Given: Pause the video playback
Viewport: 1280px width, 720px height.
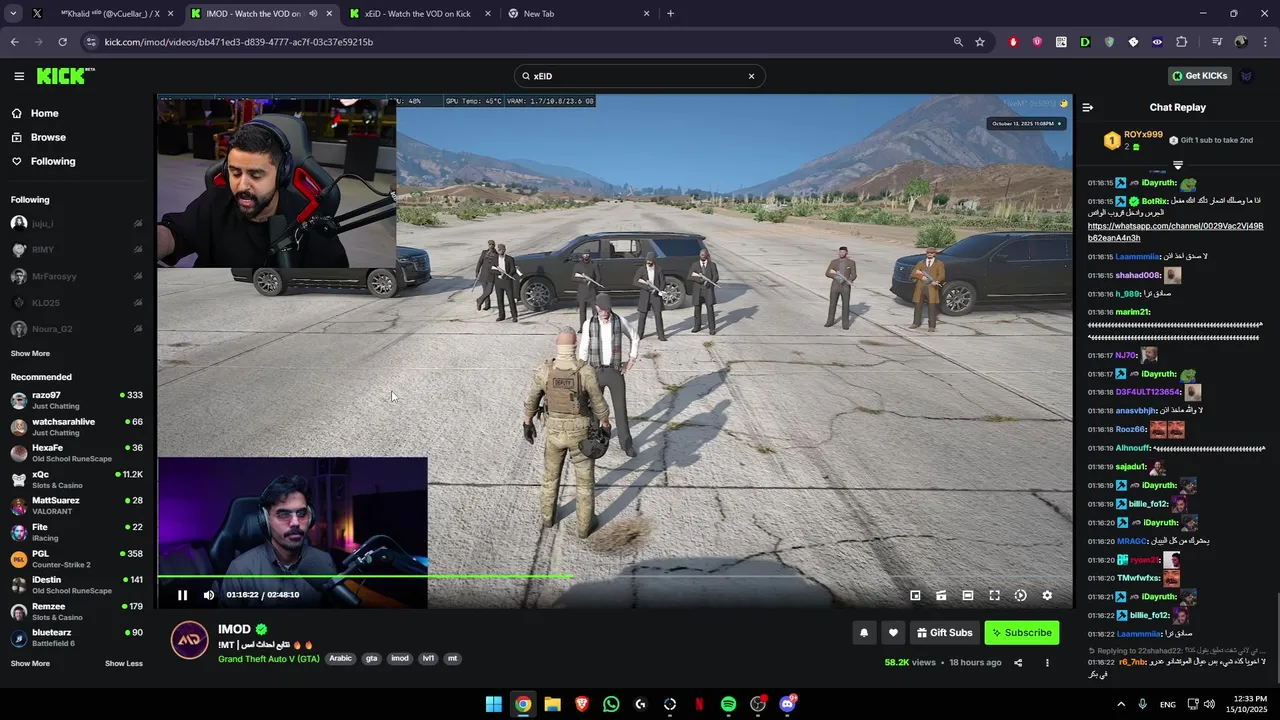Looking at the screenshot, I should [182, 595].
